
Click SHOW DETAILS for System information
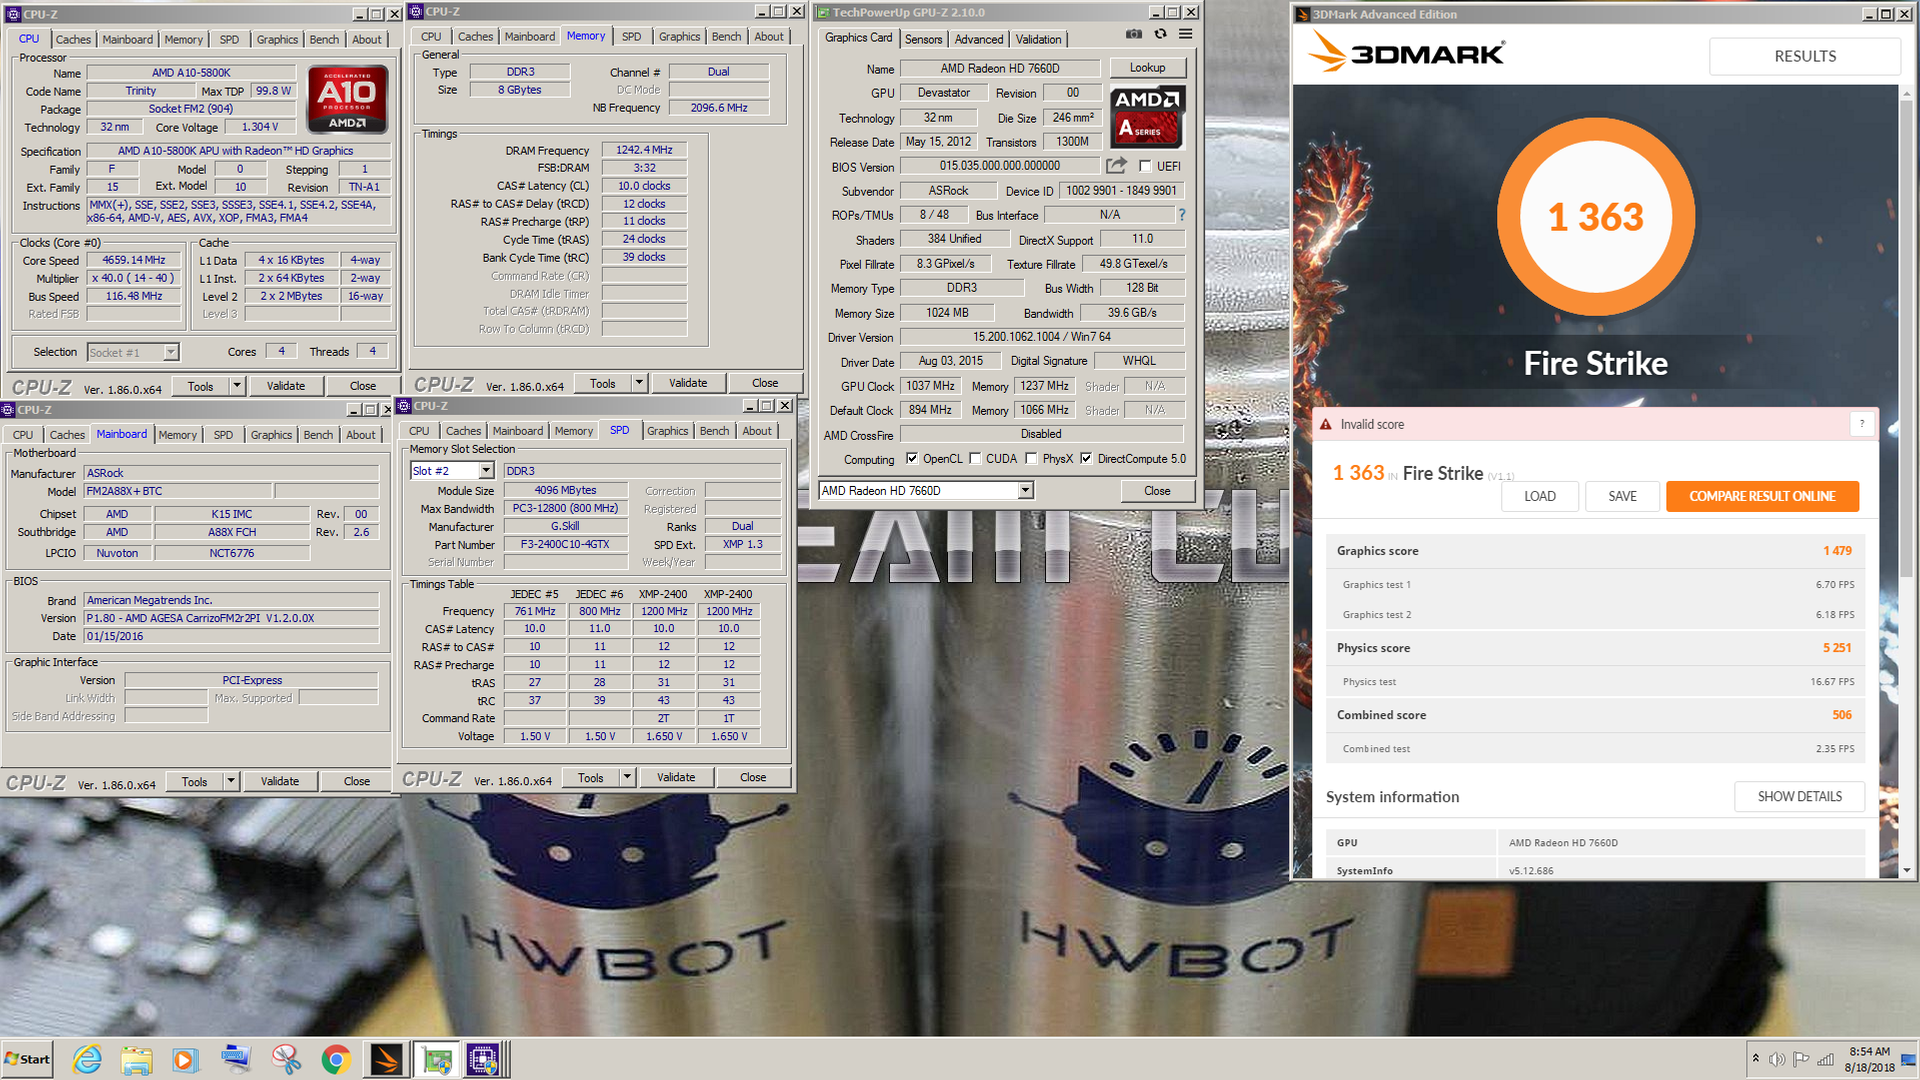[x=1799, y=796]
